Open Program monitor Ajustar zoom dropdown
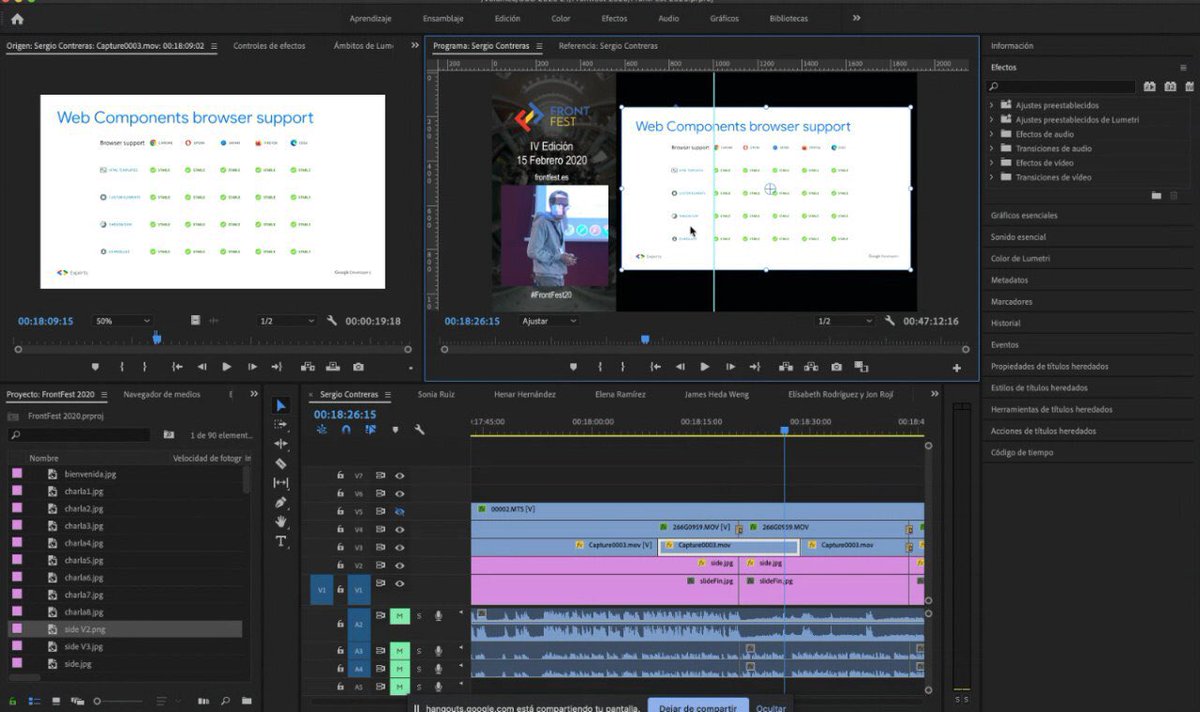 549,321
